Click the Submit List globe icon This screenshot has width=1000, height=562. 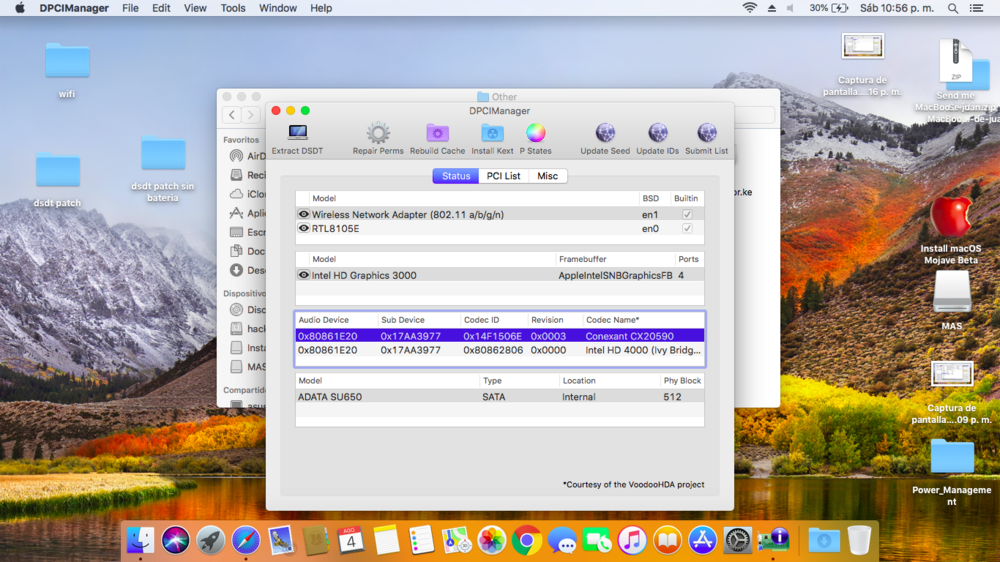(706, 133)
